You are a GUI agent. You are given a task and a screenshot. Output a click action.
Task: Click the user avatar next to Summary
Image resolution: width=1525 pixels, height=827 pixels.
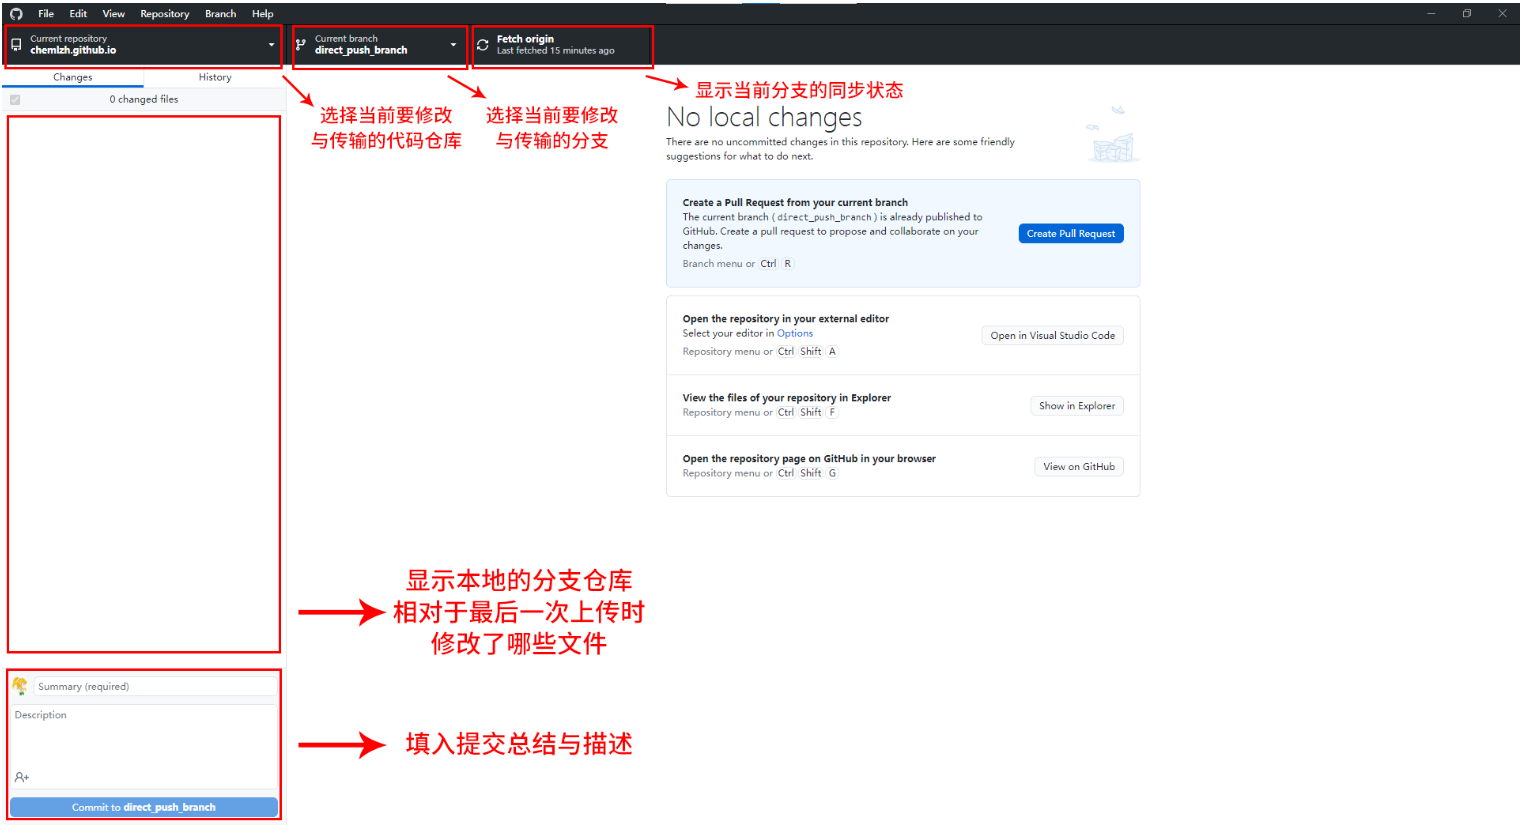tap(20, 686)
